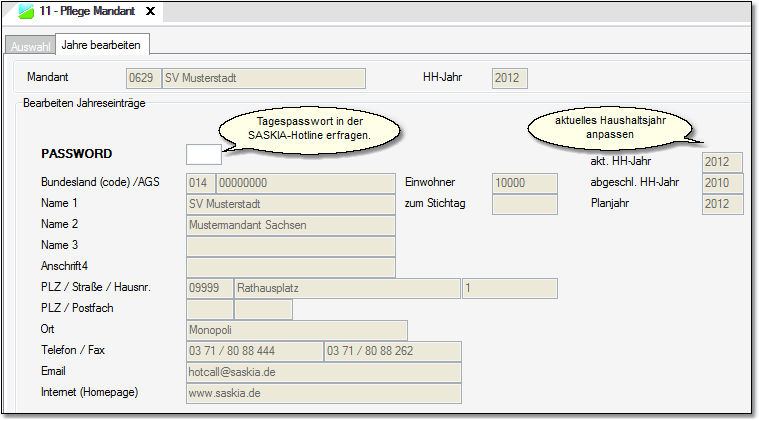Click the street field containing Rathausplatz

coord(346,288)
